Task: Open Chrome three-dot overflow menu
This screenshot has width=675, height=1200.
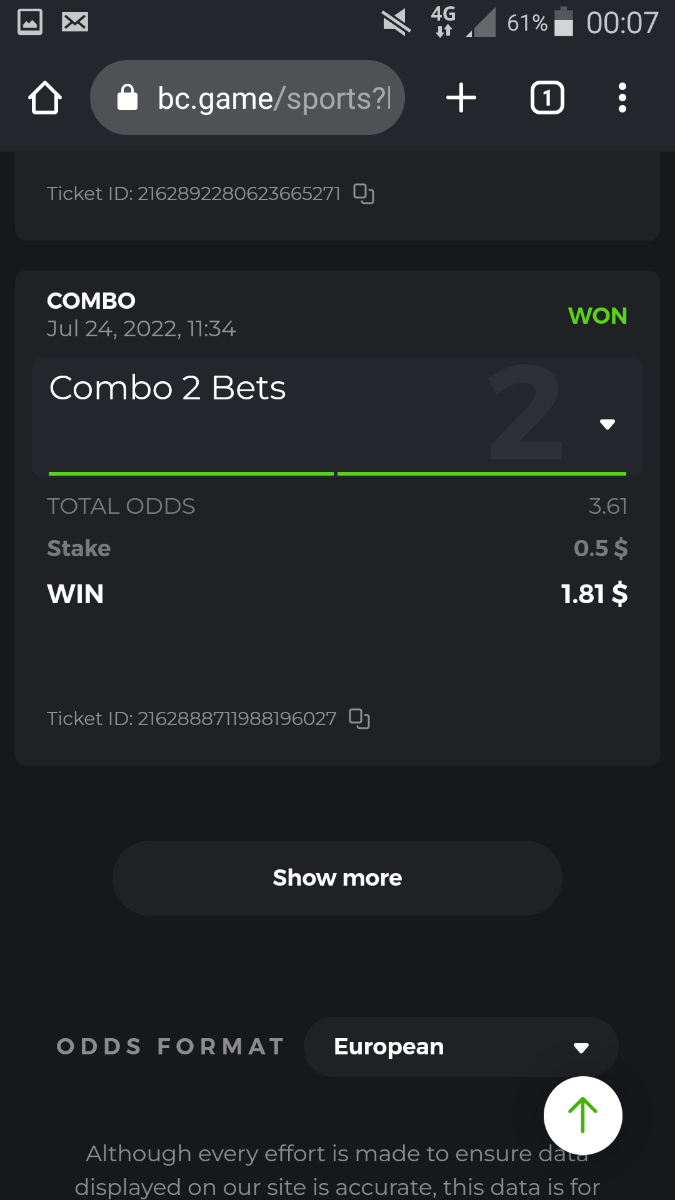Action: [622, 98]
